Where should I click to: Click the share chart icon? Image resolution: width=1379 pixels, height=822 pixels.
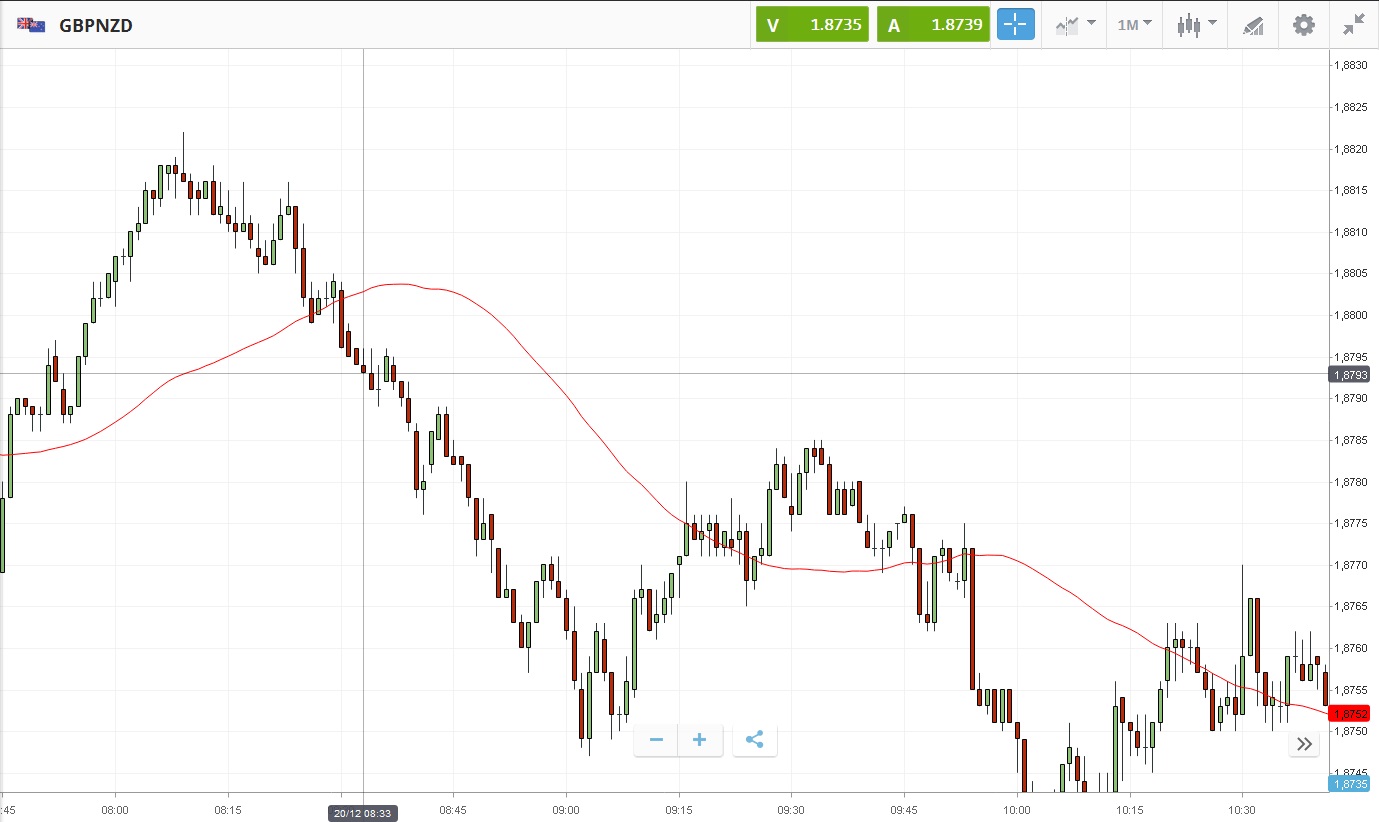(x=755, y=740)
